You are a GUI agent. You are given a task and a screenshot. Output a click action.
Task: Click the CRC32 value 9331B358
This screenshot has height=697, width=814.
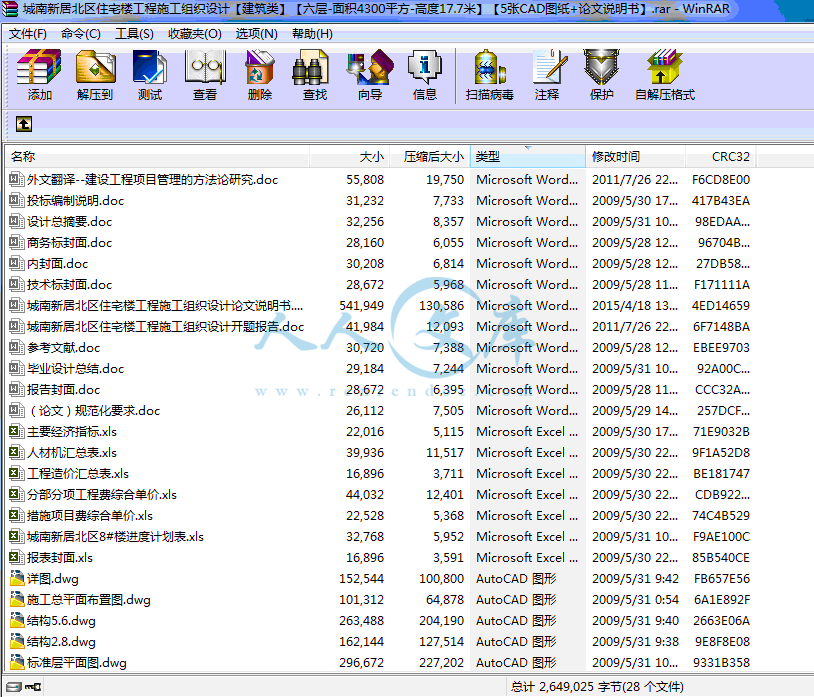(x=721, y=663)
